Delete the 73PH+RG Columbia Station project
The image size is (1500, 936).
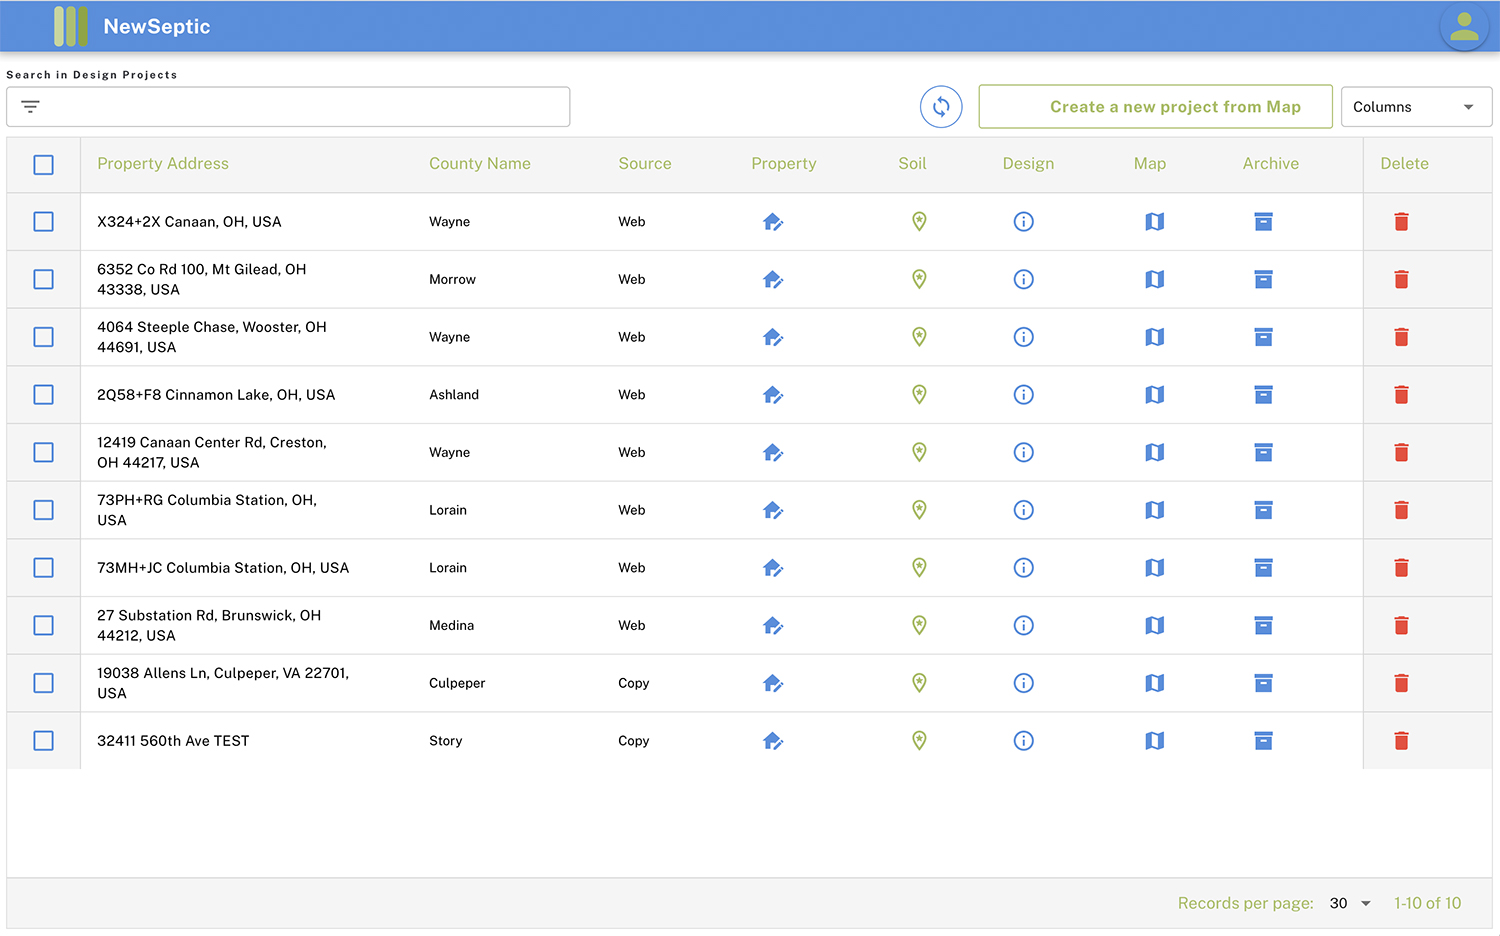[1401, 510]
